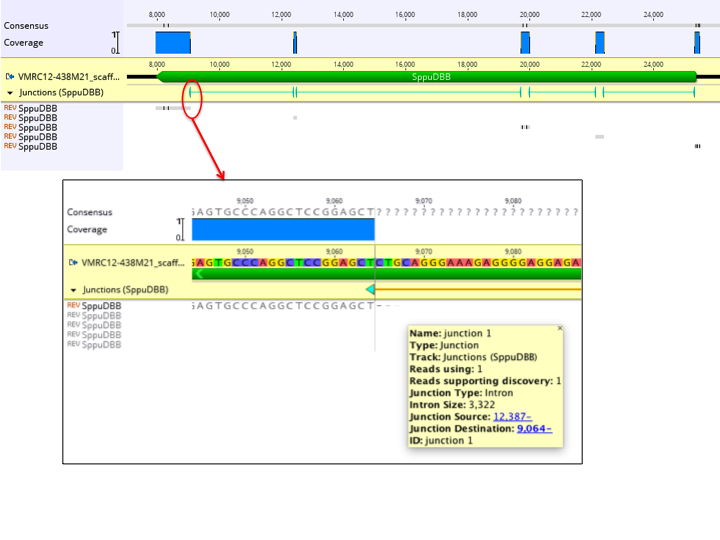Click the circled first junction marker in top track
This screenshot has height=540, width=720.
click(x=190, y=92)
